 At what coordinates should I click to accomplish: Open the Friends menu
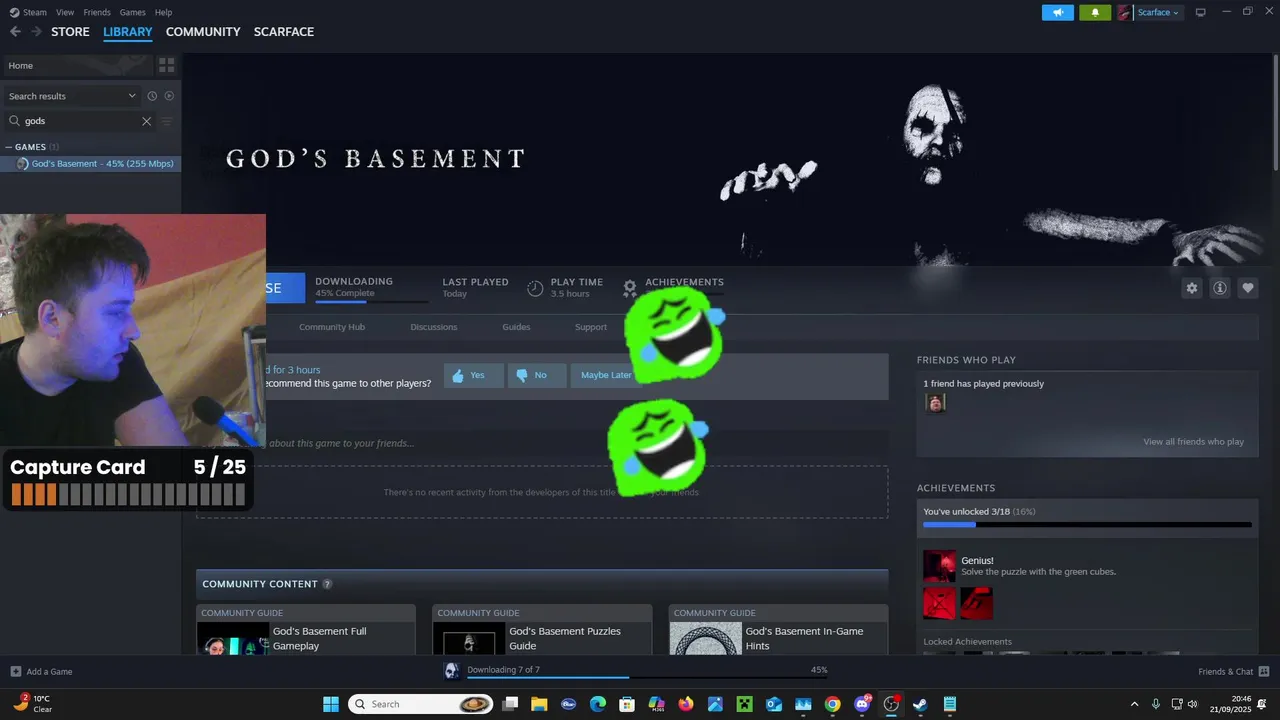coord(97,12)
